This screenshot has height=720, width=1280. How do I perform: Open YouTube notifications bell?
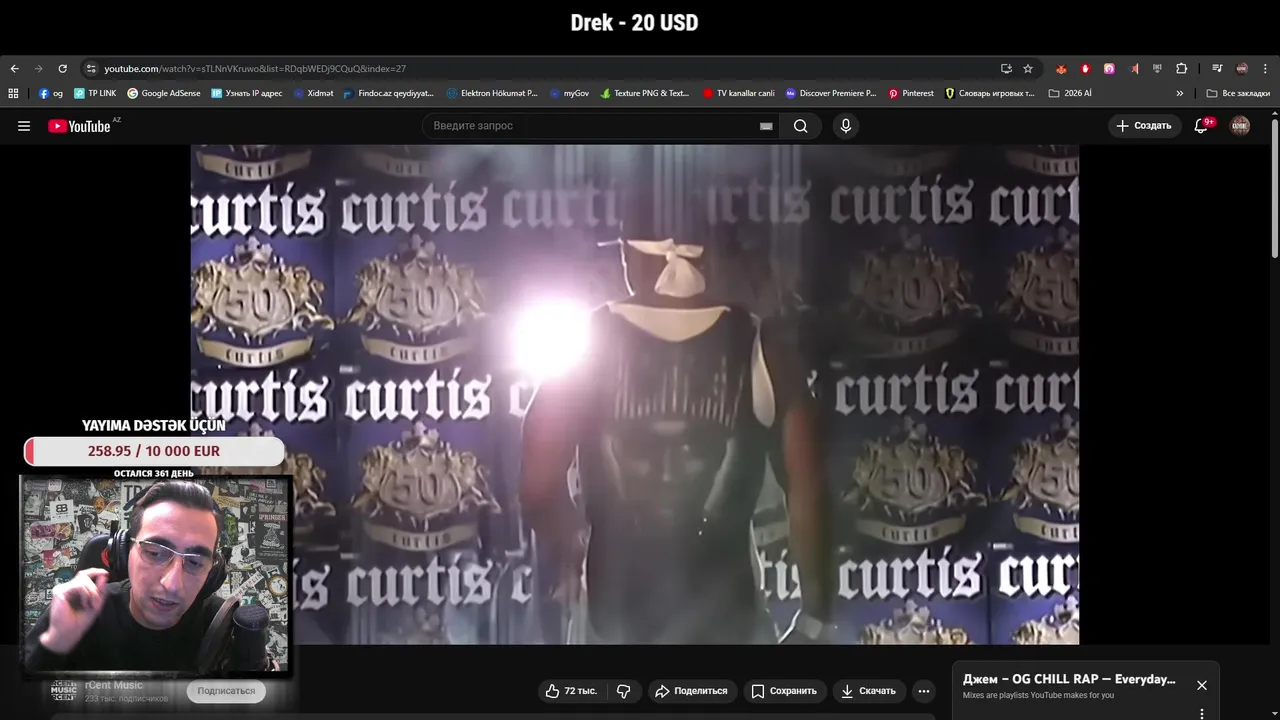point(1202,126)
